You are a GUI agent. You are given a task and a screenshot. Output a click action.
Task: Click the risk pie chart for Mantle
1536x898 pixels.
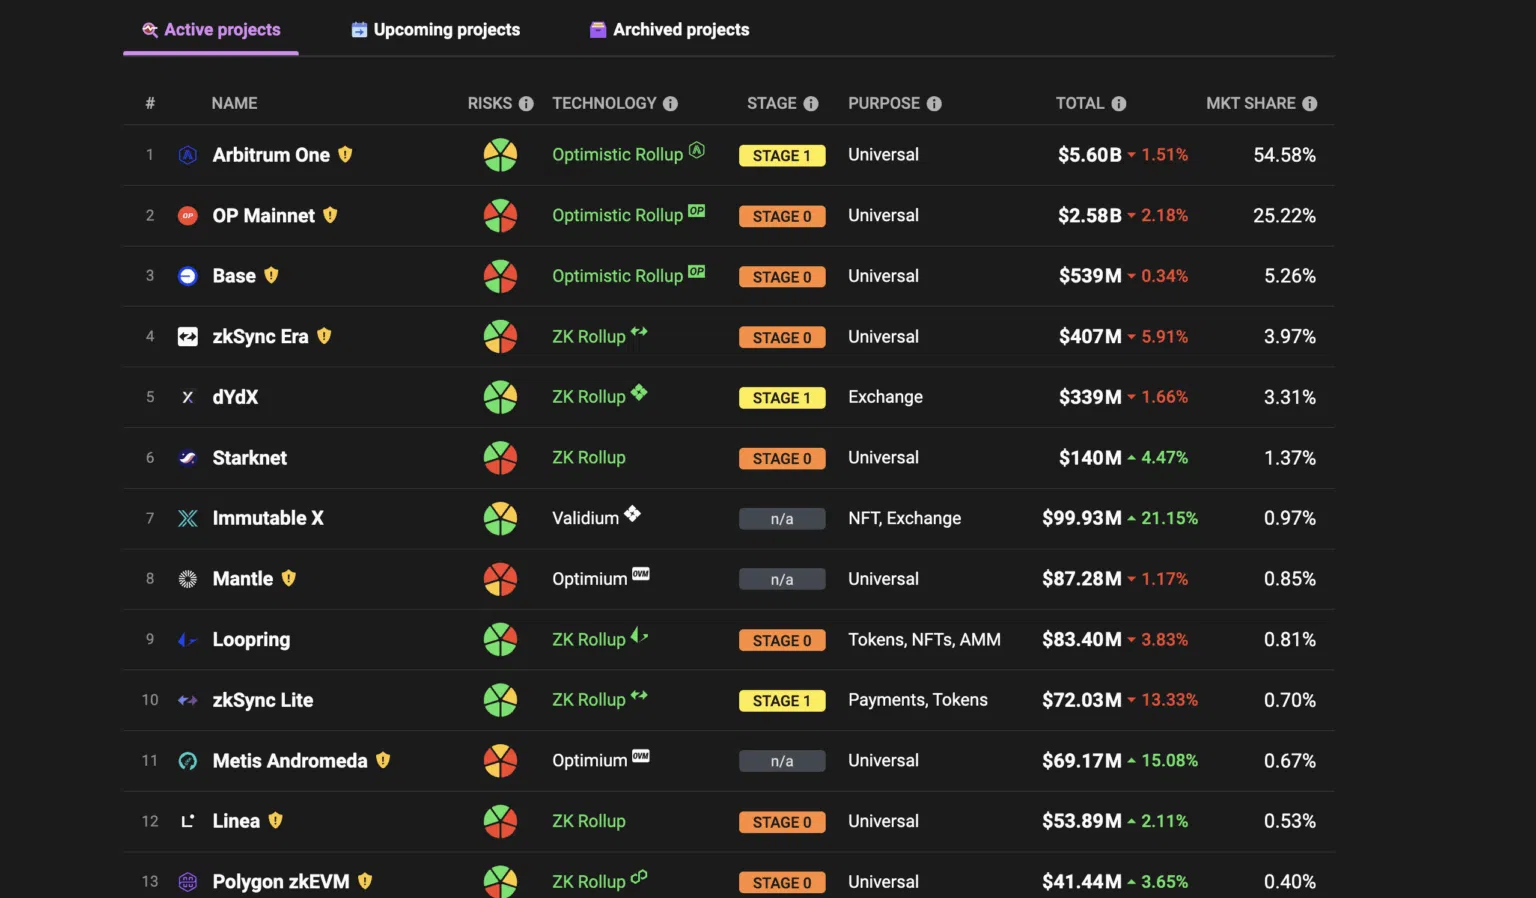pyautogui.click(x=500, y=579)
